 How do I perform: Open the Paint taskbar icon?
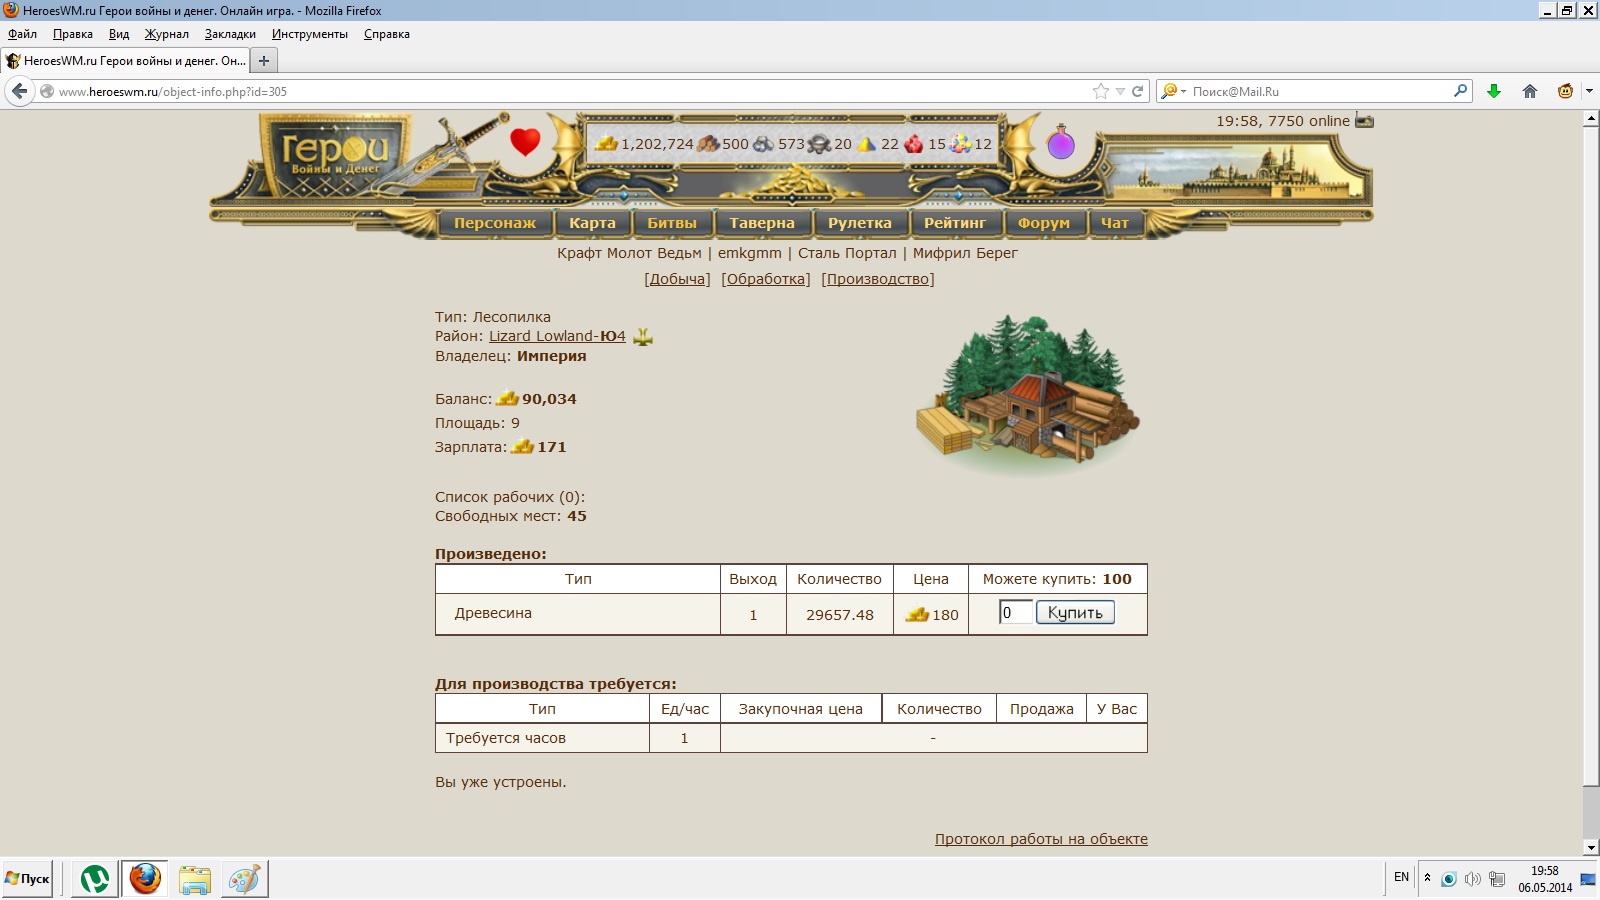(x=245, y=879)
